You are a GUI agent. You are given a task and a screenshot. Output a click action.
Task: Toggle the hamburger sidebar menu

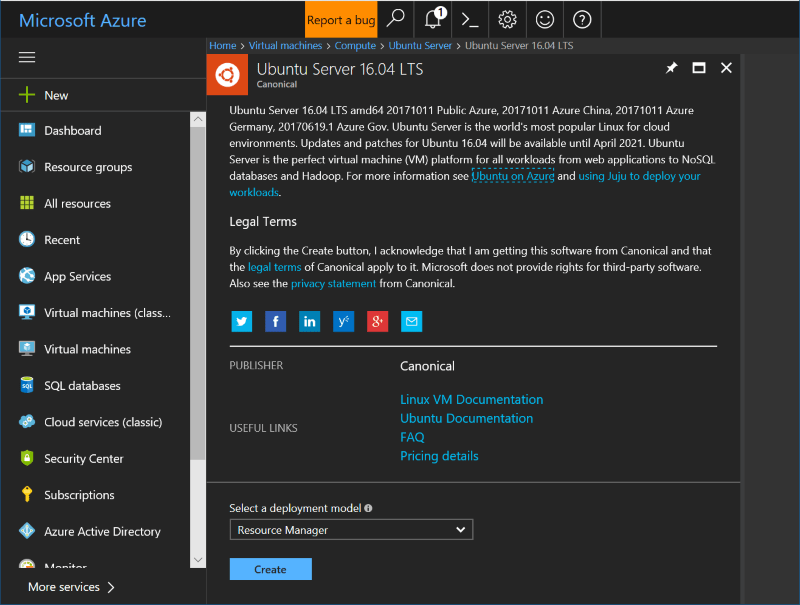tap(28, 57)
